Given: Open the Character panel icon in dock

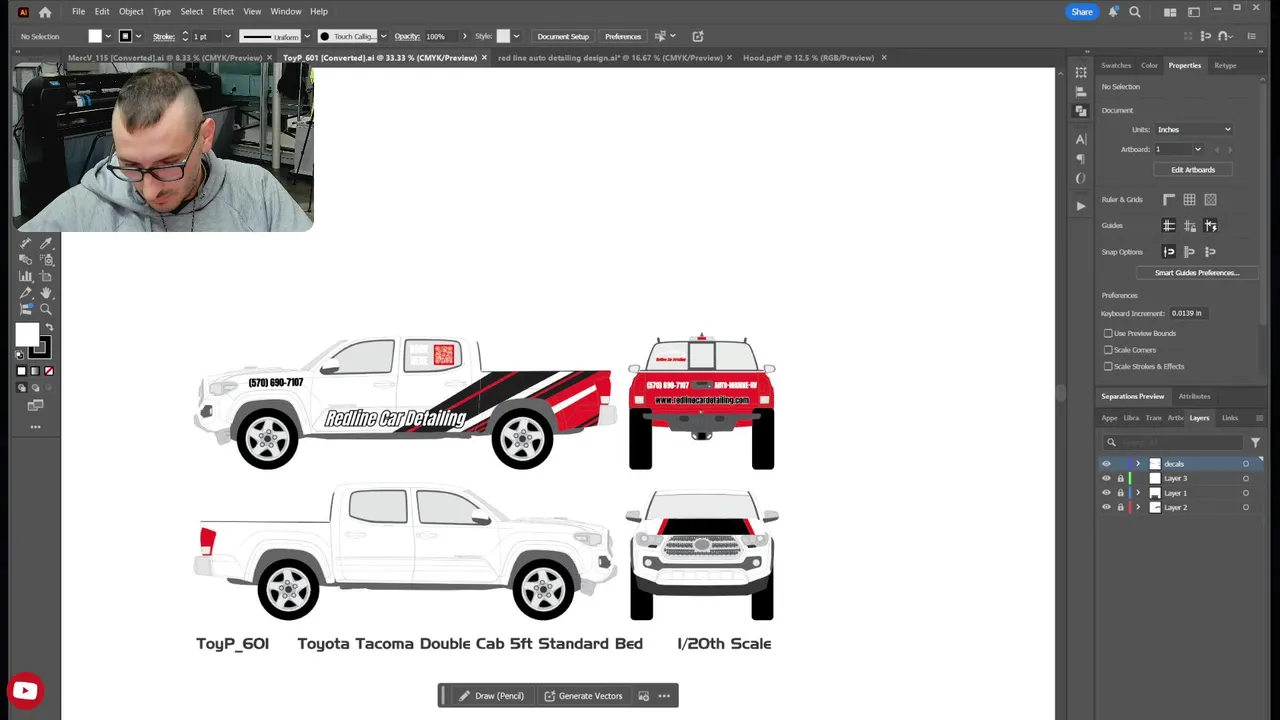Looking at the screenshot, I should (1081, 139).
